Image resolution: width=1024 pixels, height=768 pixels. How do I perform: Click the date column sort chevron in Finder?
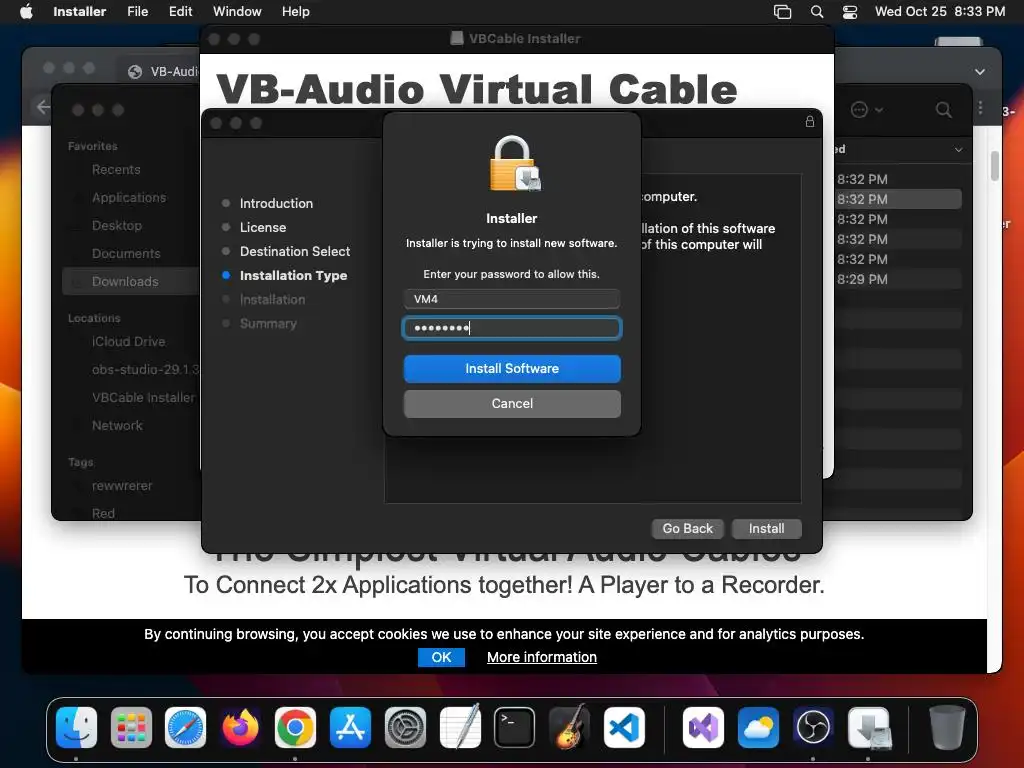(958, 150)
